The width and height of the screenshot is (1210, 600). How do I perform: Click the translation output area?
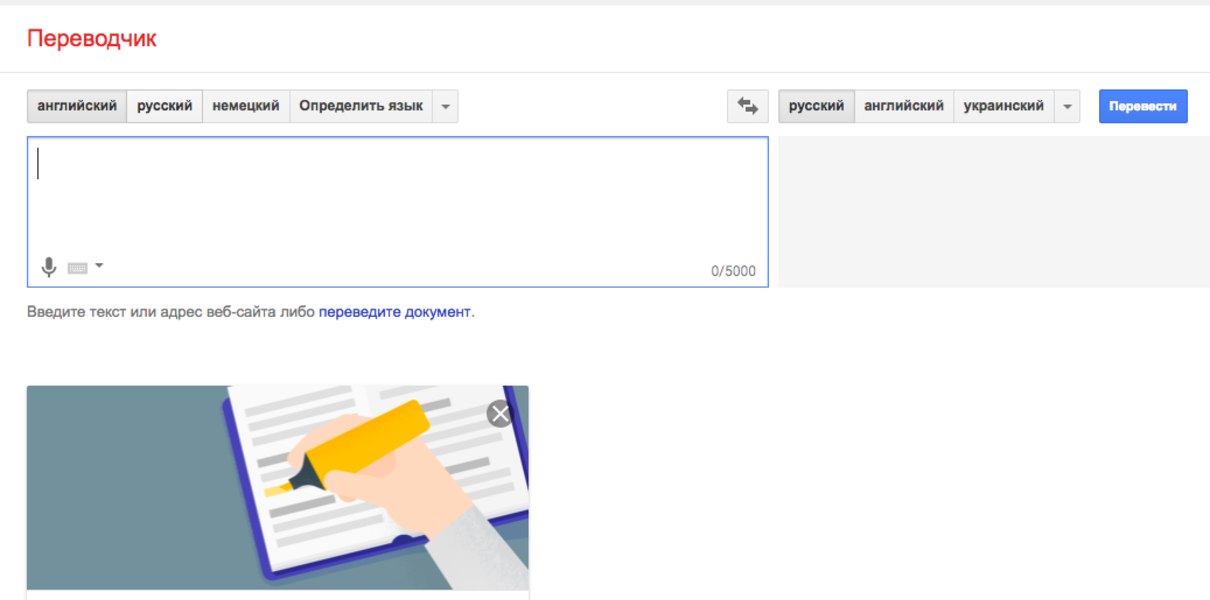pyautogui.click(x=994, y=212)
